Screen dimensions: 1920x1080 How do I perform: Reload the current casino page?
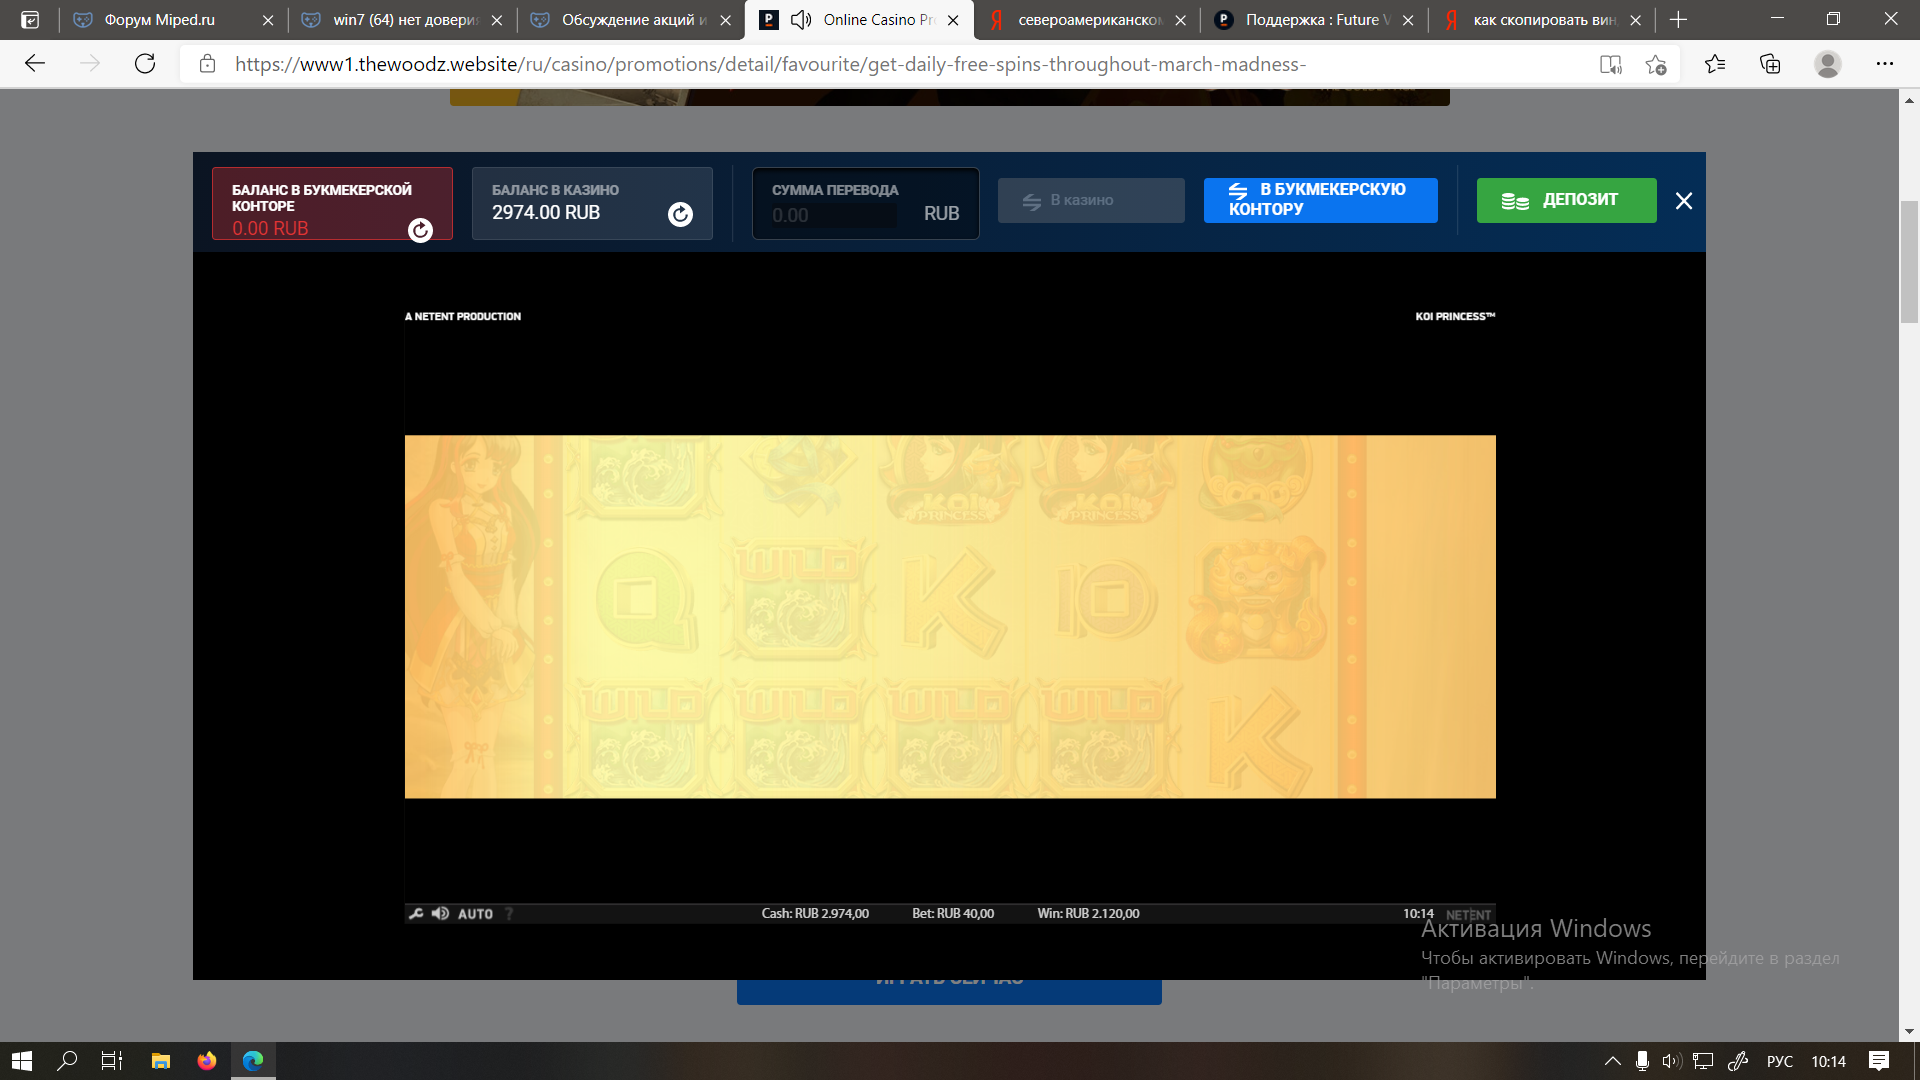(x=145, y=64)
